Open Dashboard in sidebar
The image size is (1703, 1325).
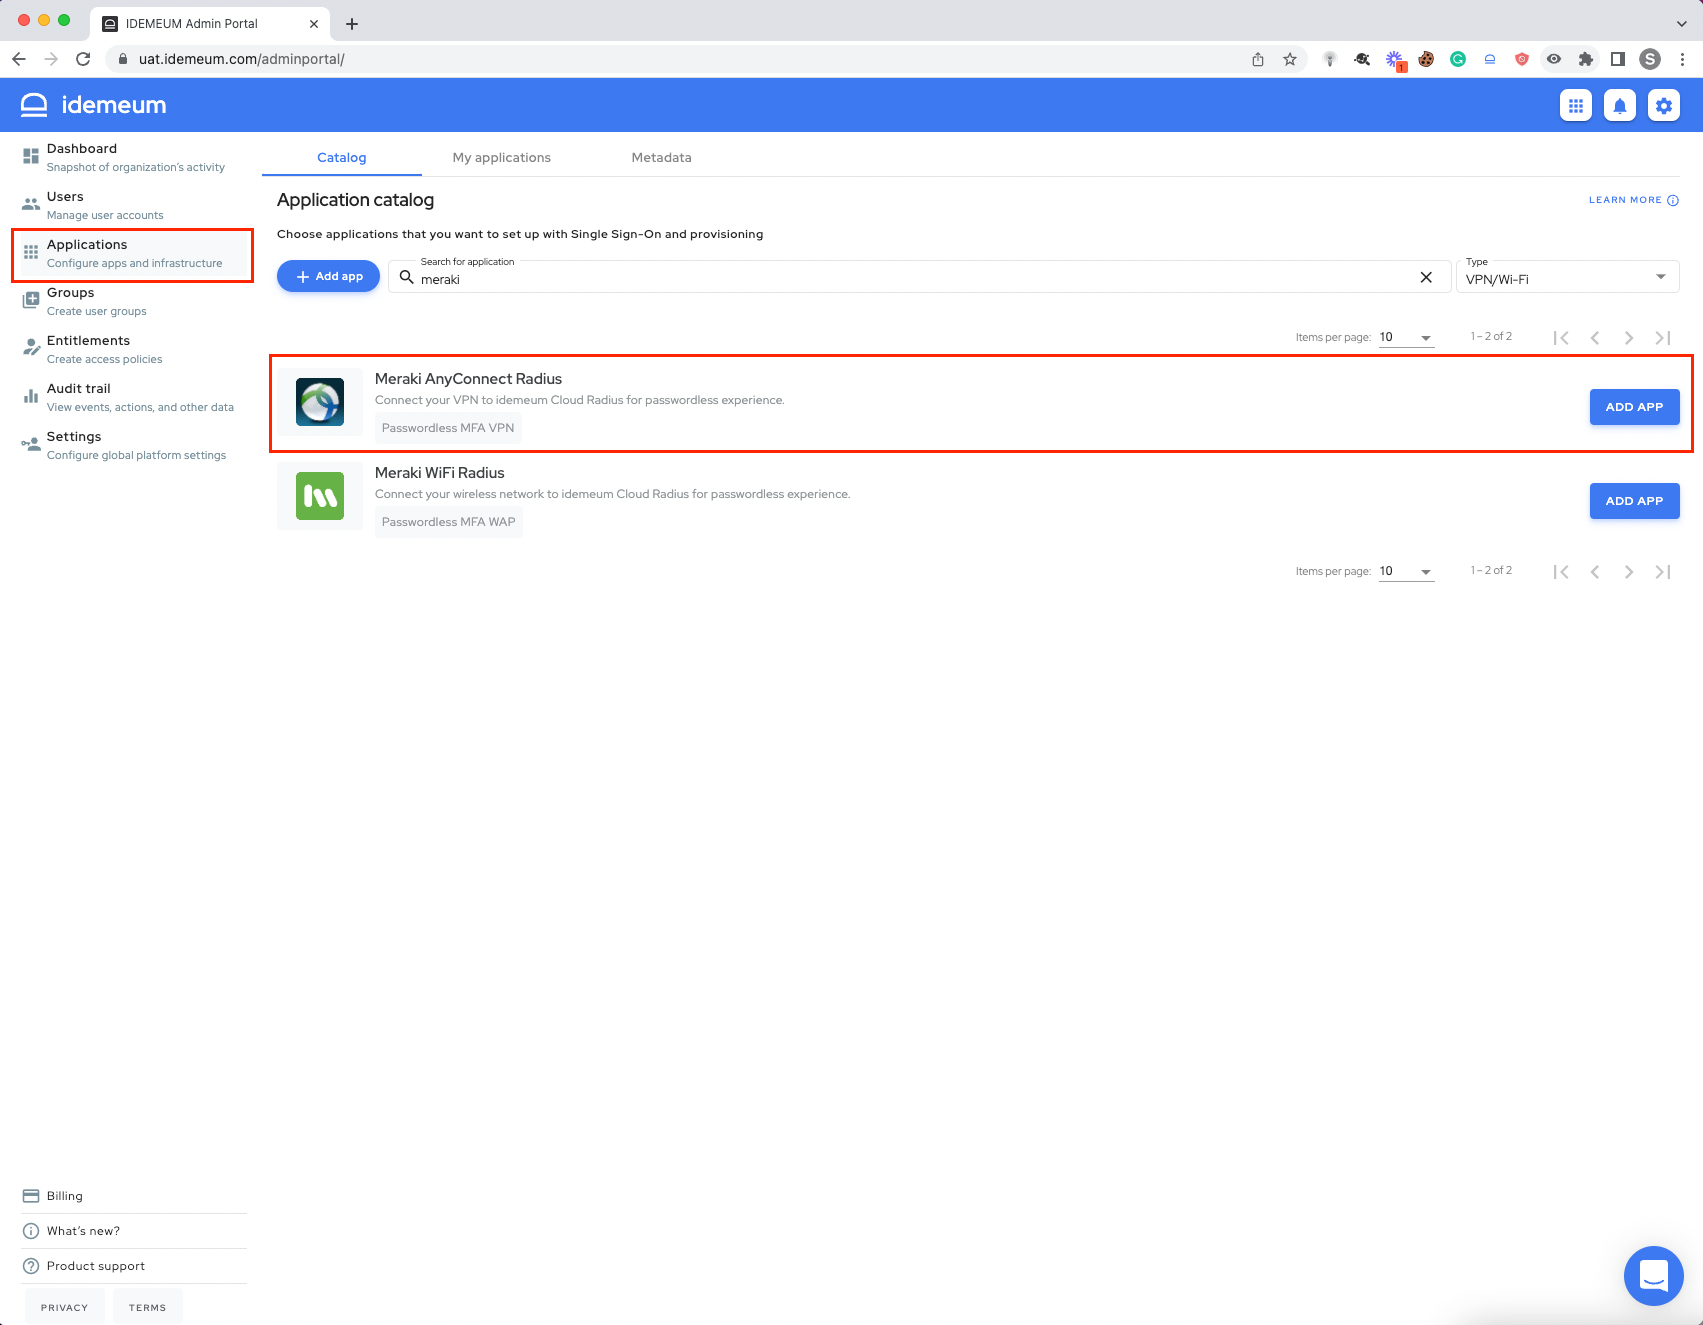(132, 157)
